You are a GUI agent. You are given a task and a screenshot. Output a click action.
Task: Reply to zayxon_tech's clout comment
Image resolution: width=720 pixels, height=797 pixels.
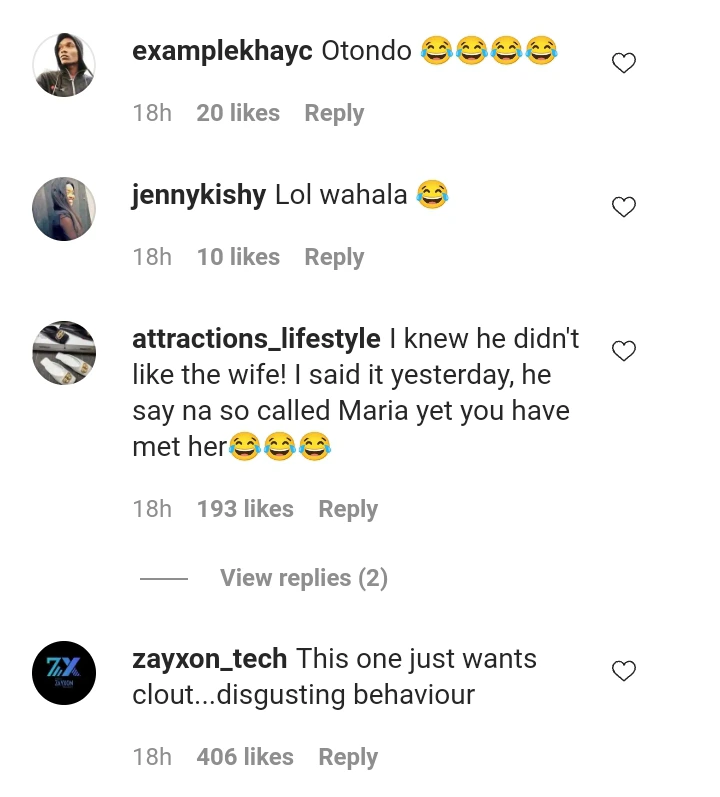tap(348, 757)
